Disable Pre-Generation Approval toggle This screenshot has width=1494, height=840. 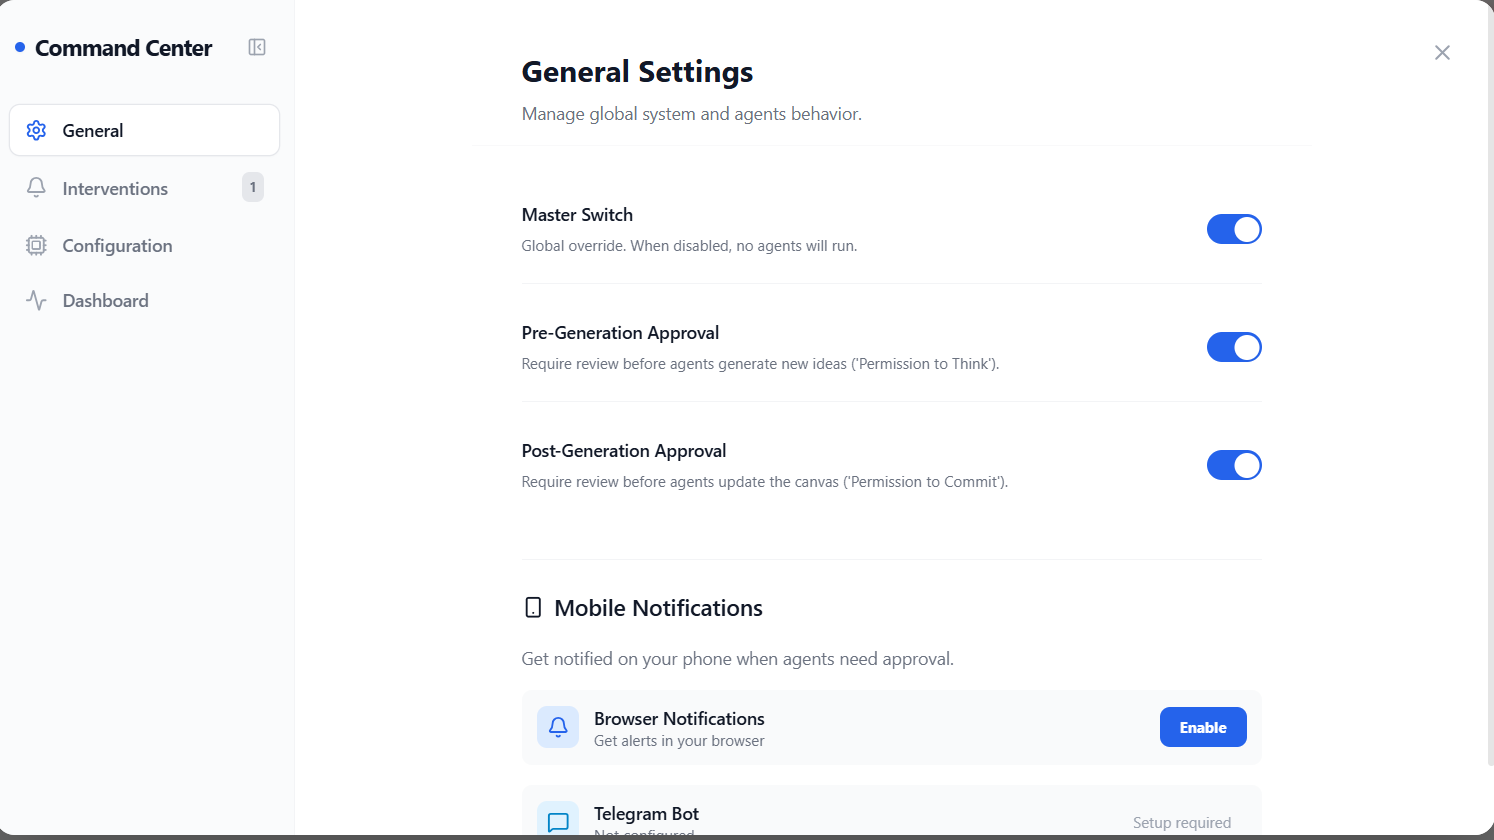(x=1234, y=347)
